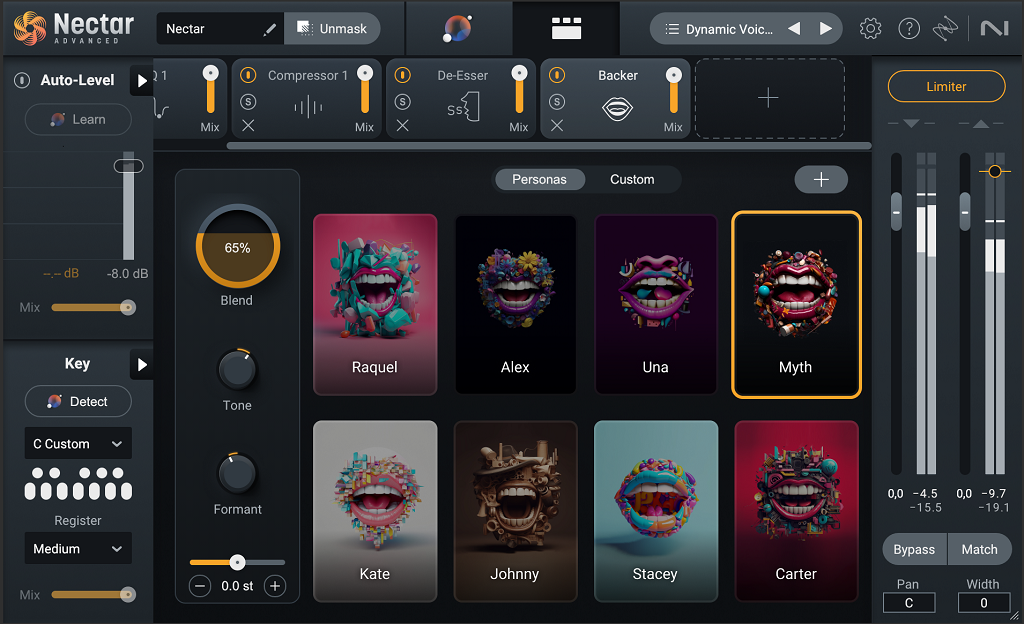1024x624 pixels.
Task: Increase pitch shift semitones plus button
Action: click(275, 586)
